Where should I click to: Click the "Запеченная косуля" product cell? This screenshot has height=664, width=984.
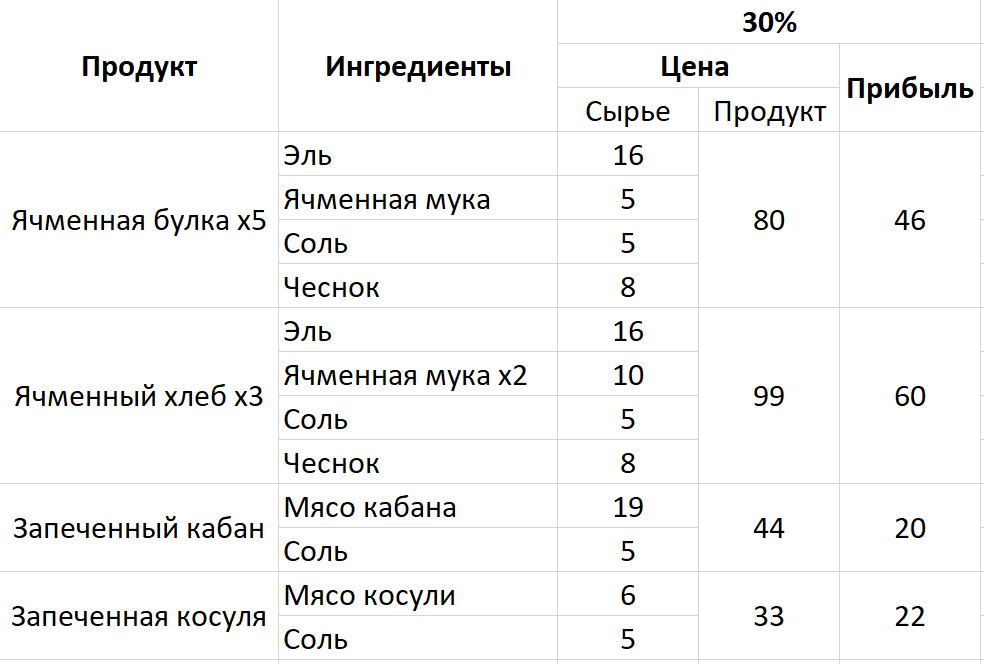(x=139, y=617)
